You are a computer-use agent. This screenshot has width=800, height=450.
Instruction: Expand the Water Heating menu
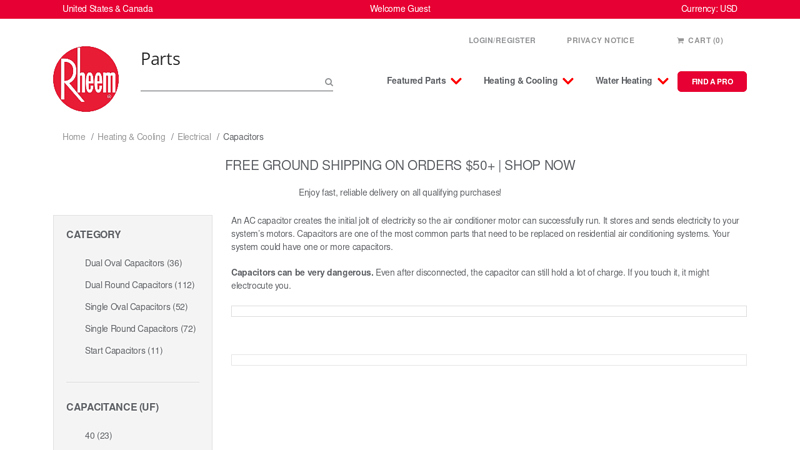631,81
